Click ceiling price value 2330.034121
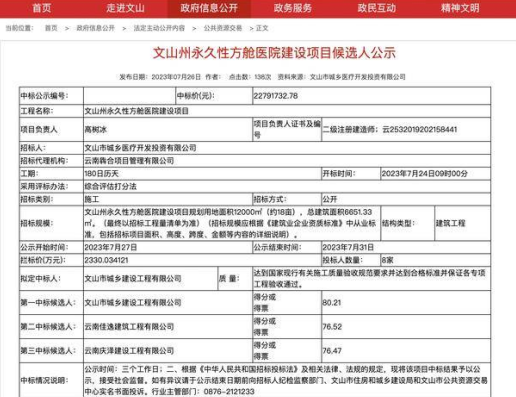Viewport: 516px width, 397px height. click(x=106, y=260)
